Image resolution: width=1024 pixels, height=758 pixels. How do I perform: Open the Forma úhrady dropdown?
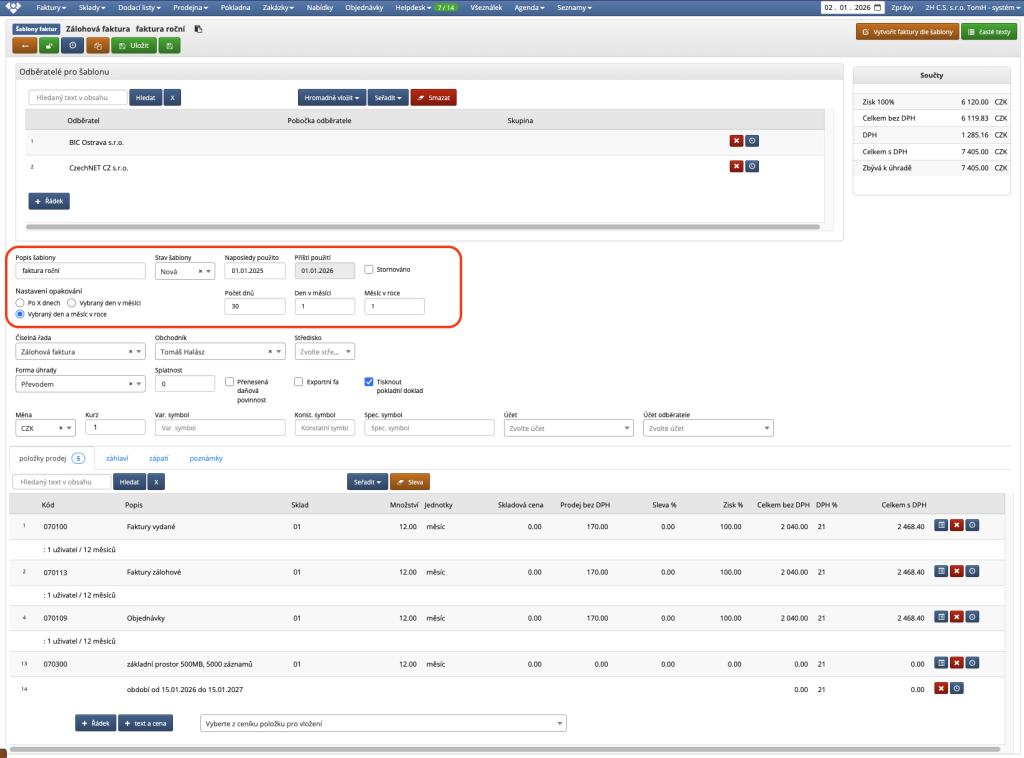80,384
